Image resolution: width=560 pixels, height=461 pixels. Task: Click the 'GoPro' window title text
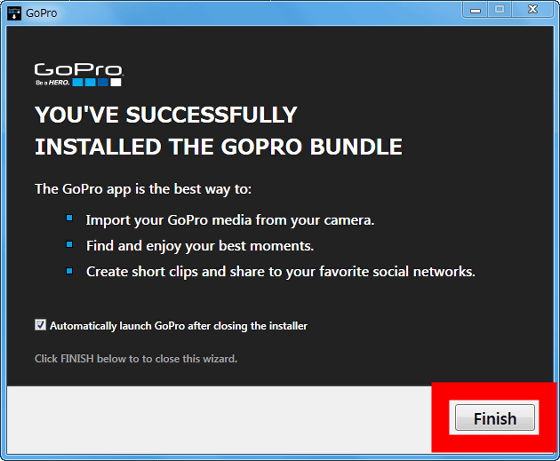click(x=41, y=13)
